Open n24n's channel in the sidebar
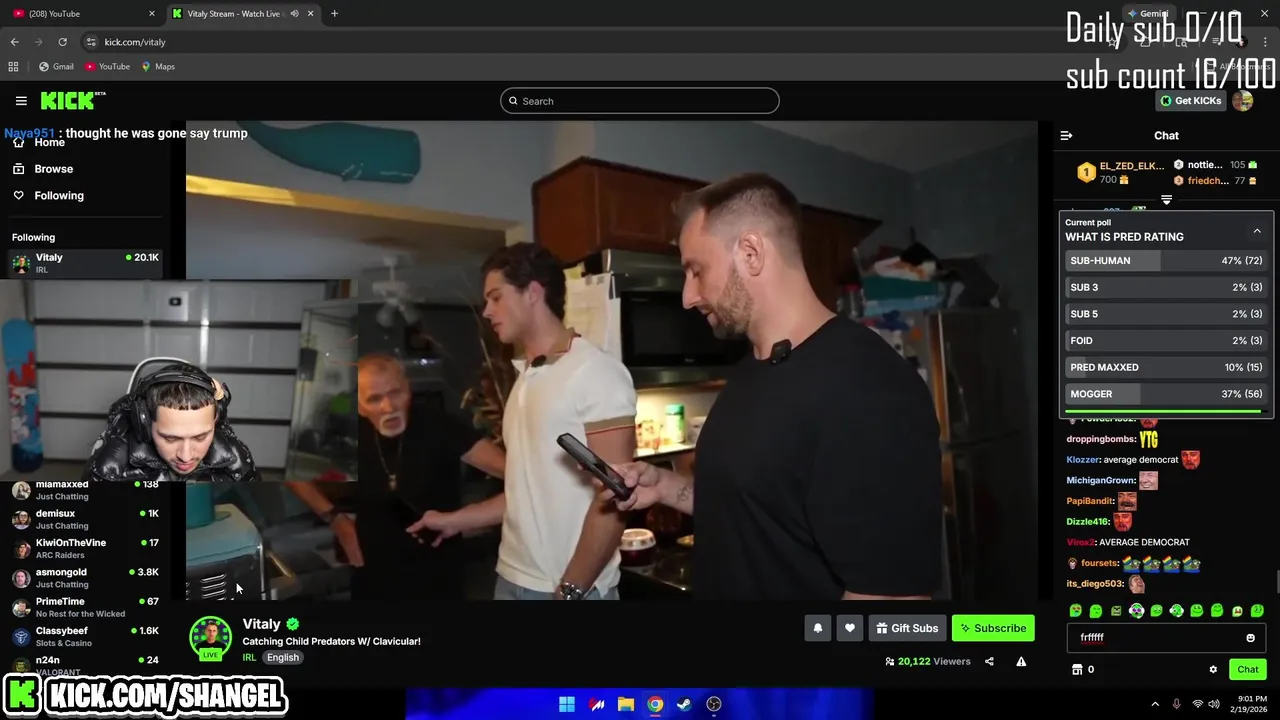This screenshot has width=1280, height=720. pos(85,664)
